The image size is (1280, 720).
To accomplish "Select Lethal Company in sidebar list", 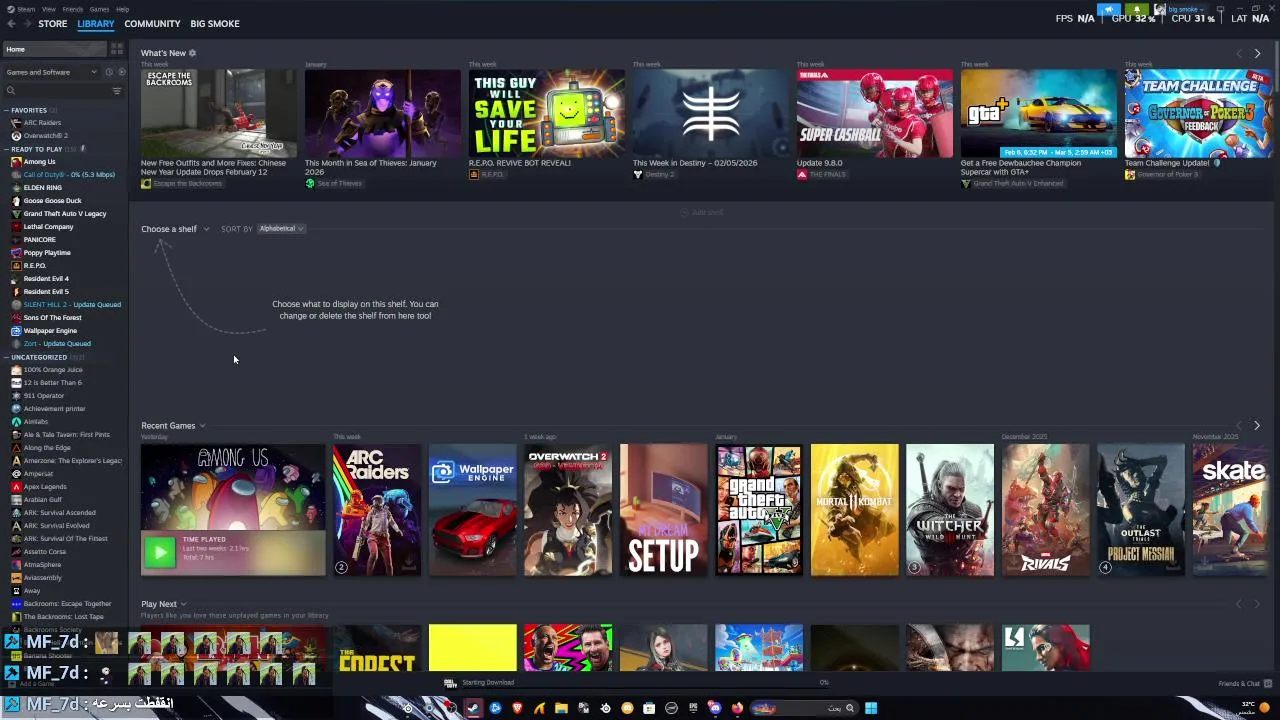I will [x=49, y=227].
